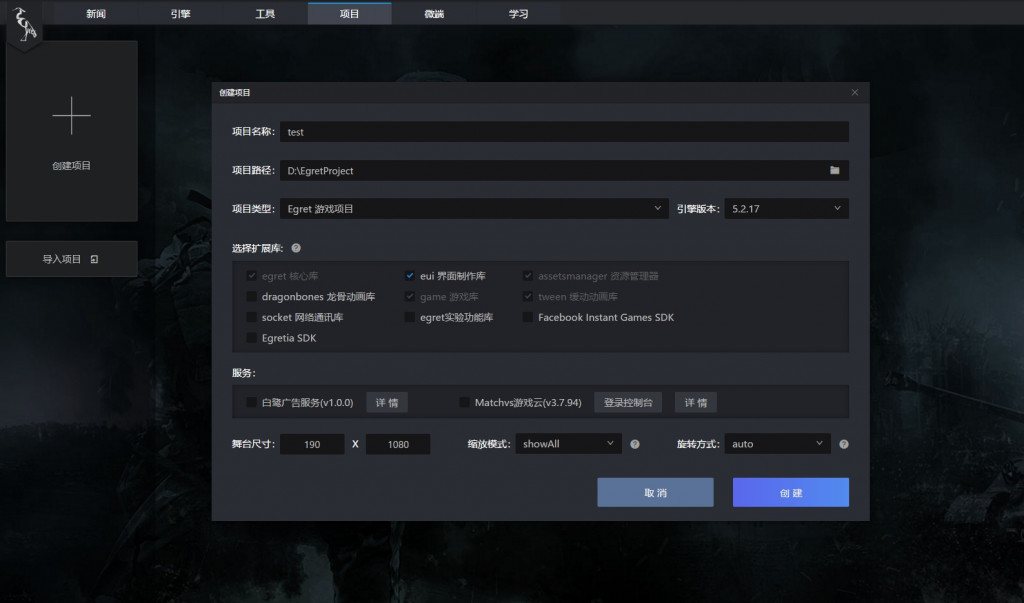
Task: Open help icon next to 缩放模式 dropdown
Action: pos(635,444)
